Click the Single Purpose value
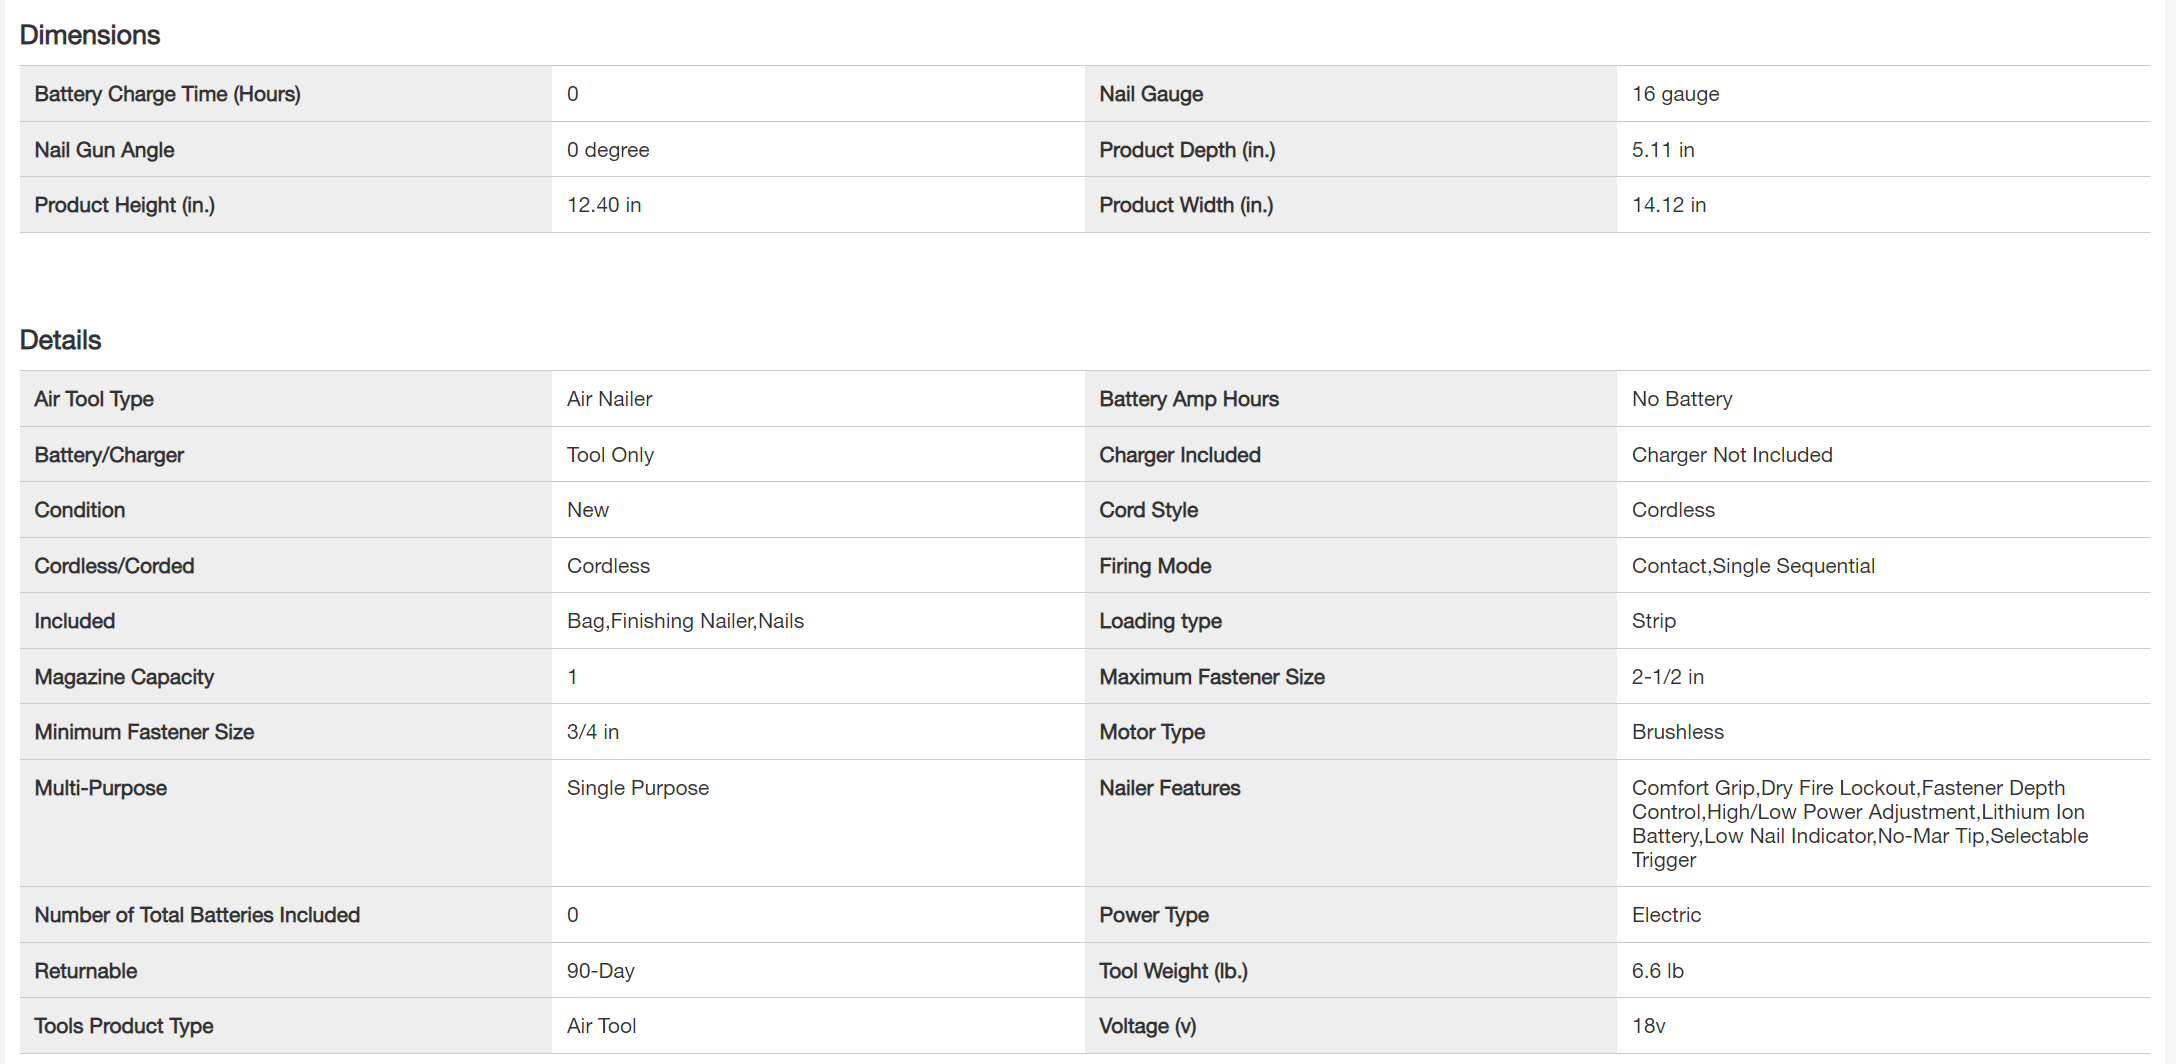2176x1064 pixels. (638, 788)
